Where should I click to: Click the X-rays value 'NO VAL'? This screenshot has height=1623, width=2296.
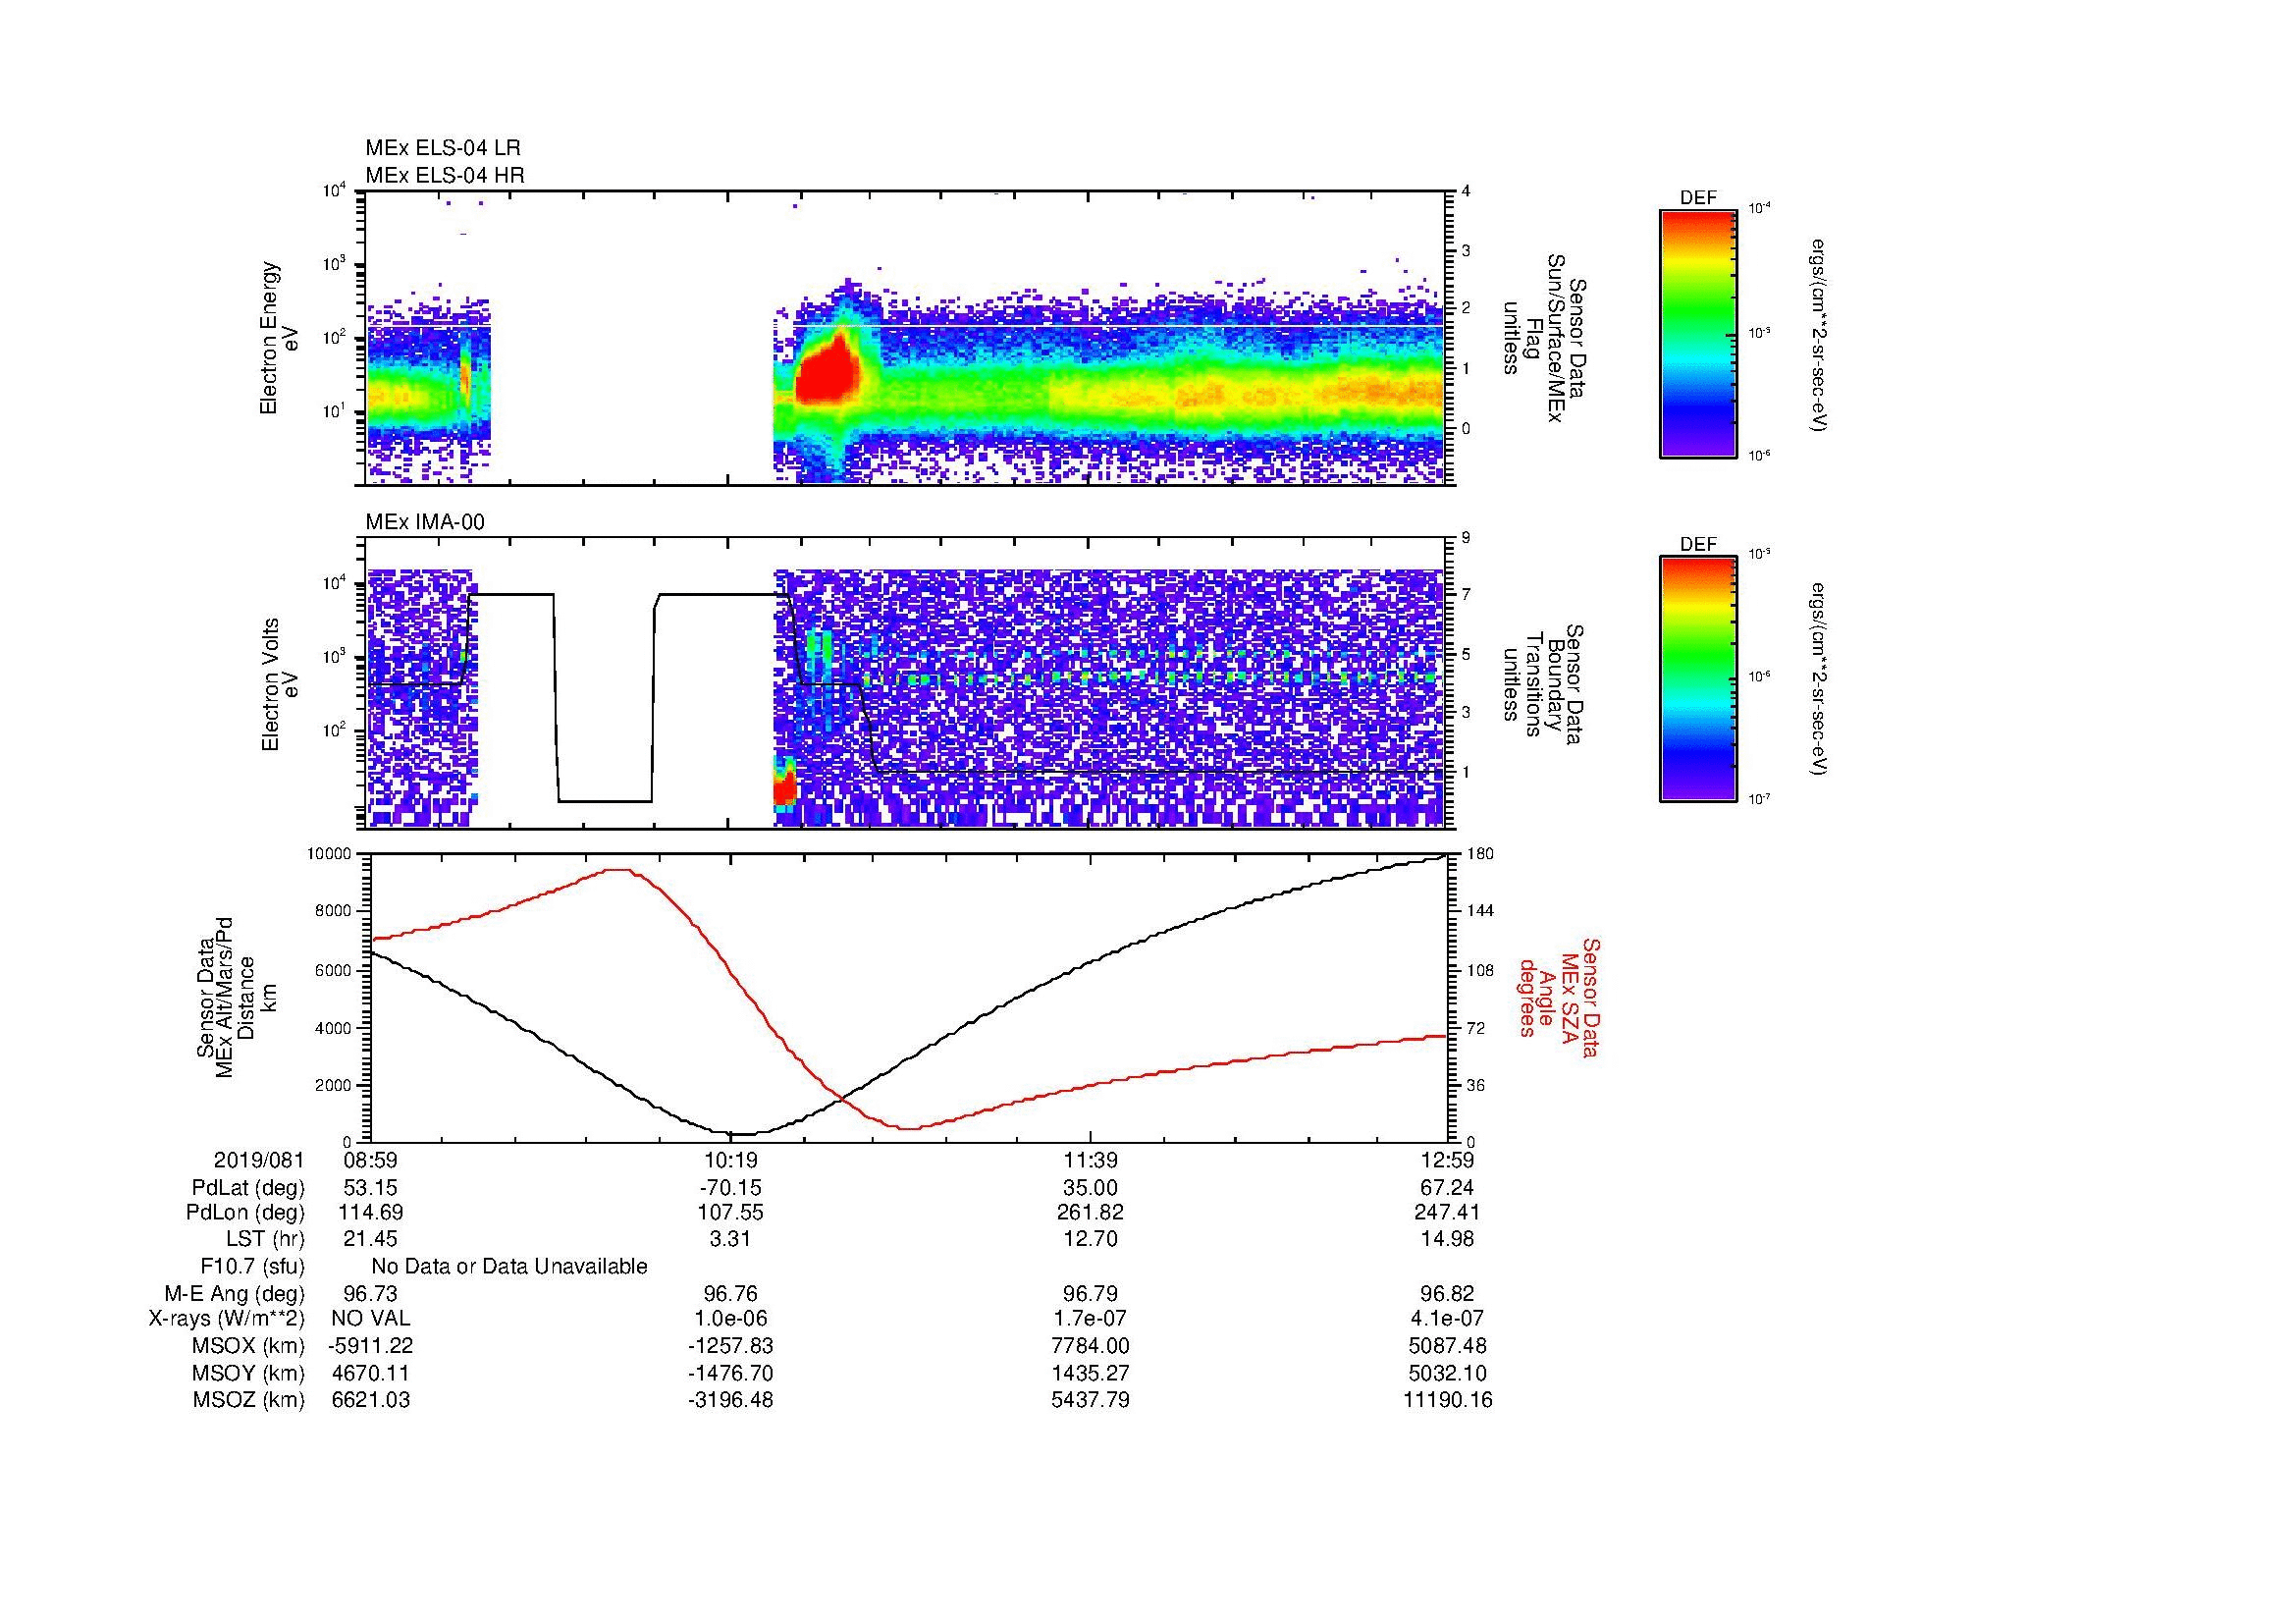point(370,1319)
